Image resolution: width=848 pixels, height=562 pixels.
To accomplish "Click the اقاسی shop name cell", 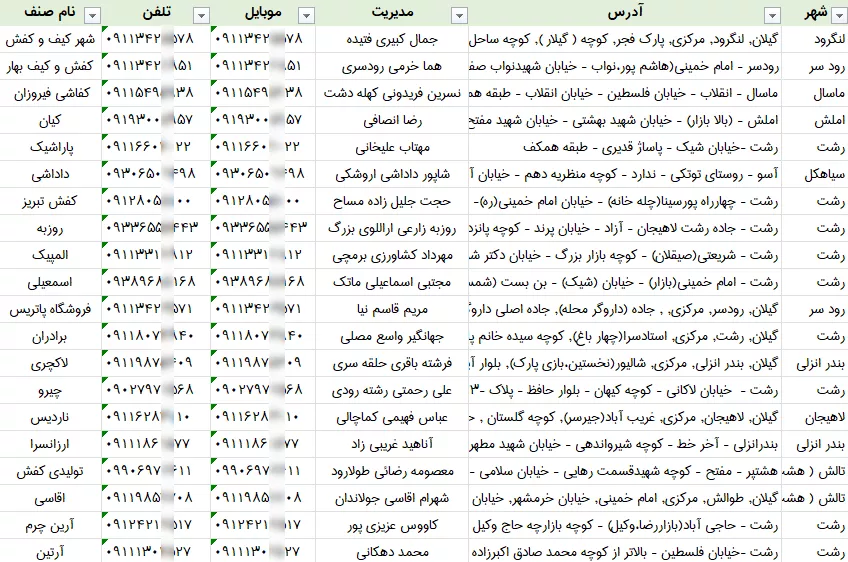I will coord(50,499).
